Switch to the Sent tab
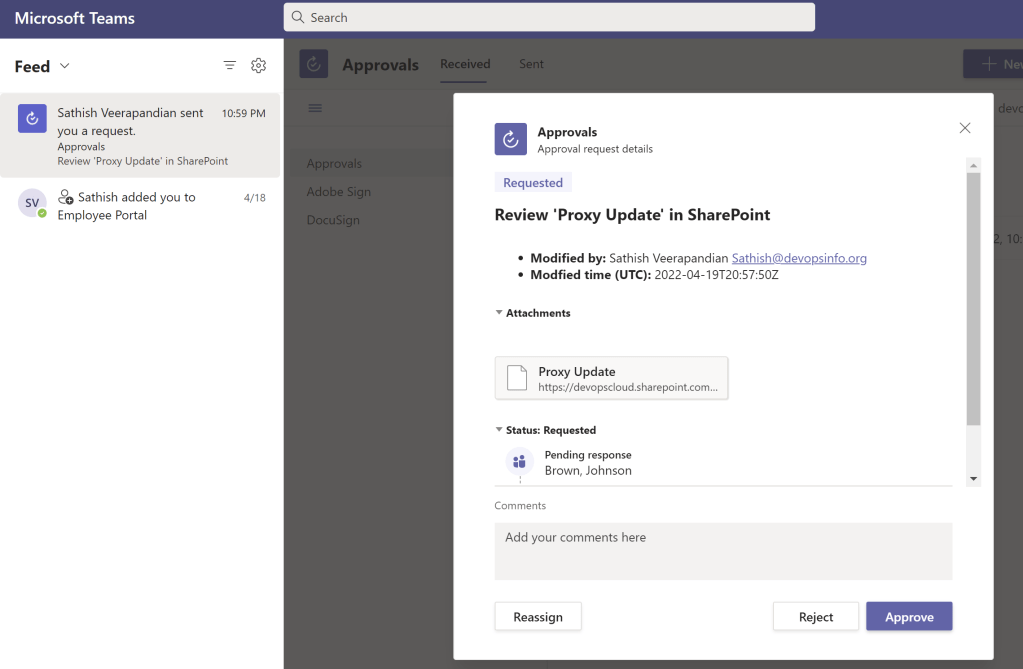The image size is (1023, 669). [531, 64]
